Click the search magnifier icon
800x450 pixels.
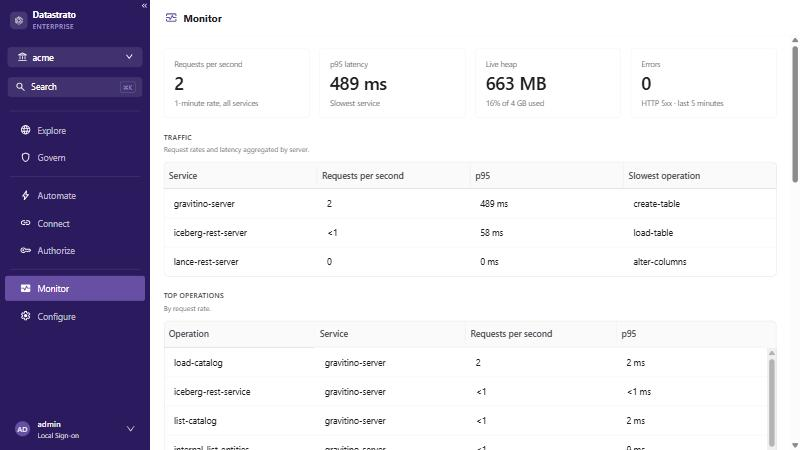[20, 87]
